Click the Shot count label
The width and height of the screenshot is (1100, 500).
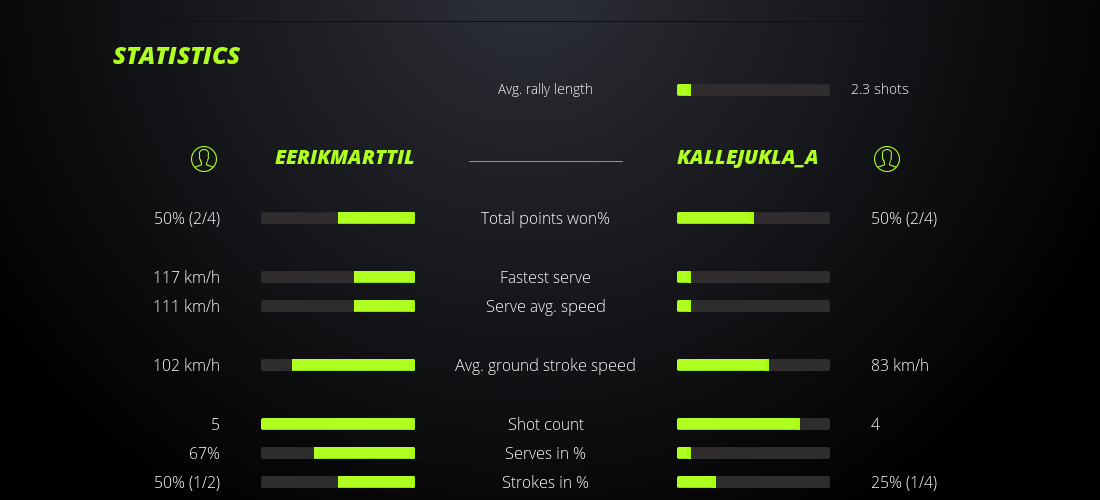point(545,424)
